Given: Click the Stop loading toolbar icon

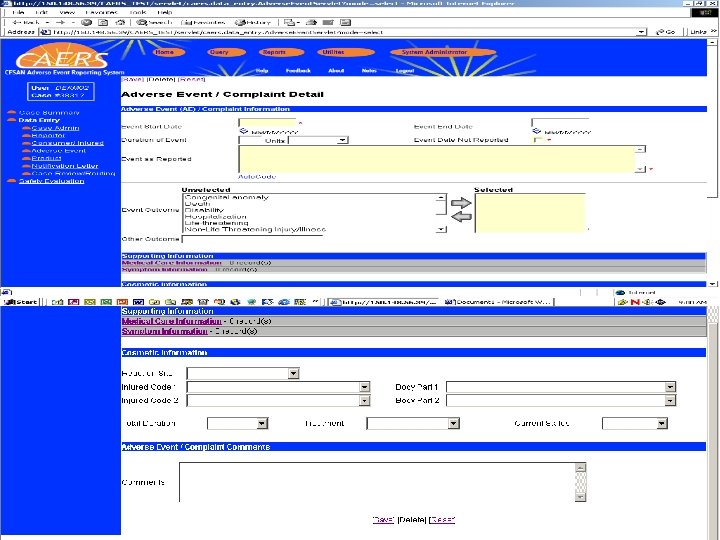Looking at the screenshot, I should point(86,22).
